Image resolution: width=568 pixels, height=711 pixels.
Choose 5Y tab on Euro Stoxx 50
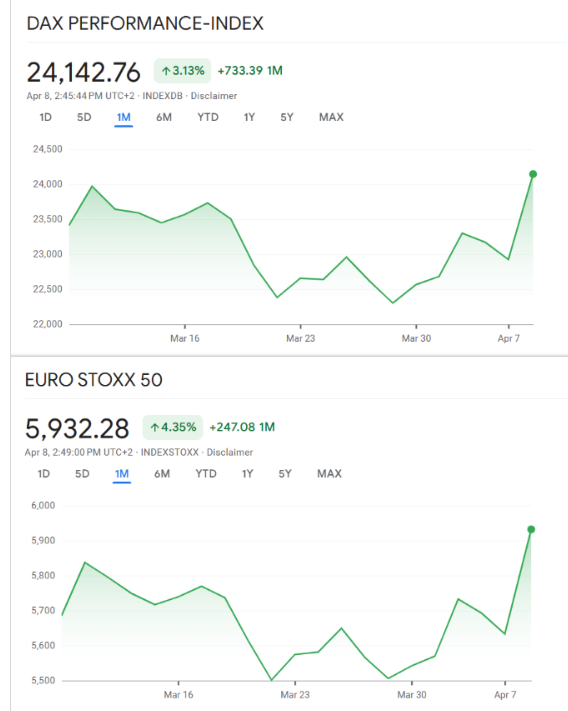(x=285, y=474)
